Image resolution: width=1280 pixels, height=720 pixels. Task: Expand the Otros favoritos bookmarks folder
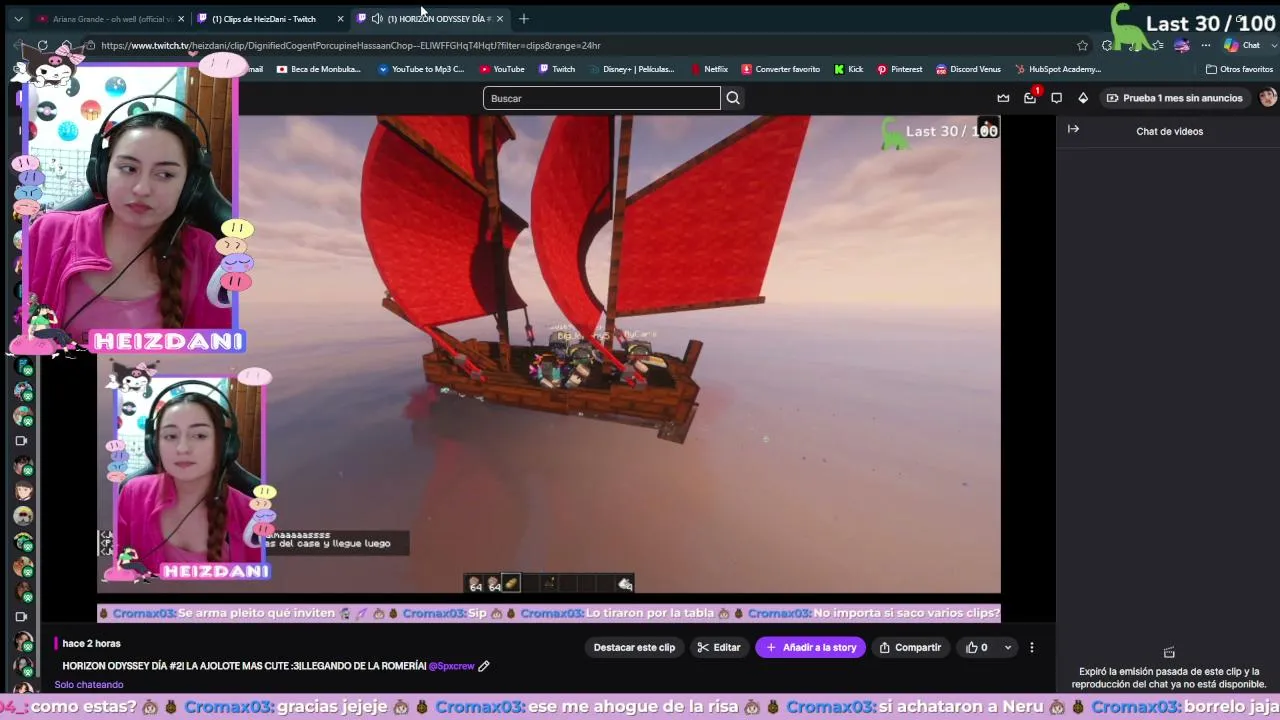[1239, 69]
